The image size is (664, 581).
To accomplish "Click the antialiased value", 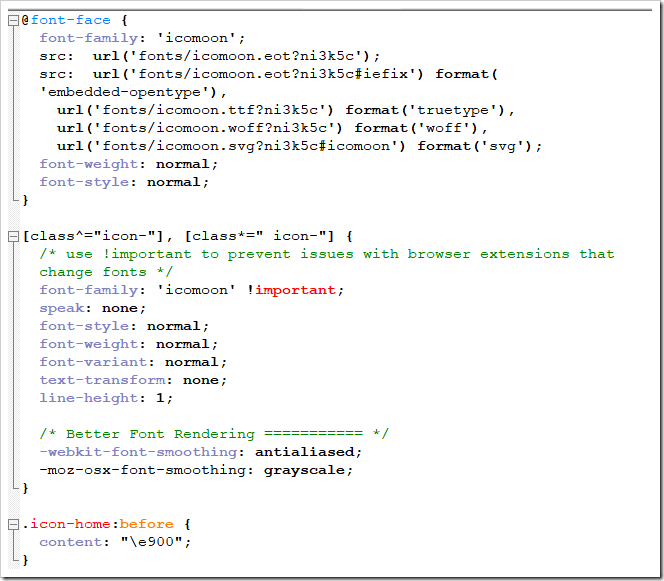I will (304, 452).
